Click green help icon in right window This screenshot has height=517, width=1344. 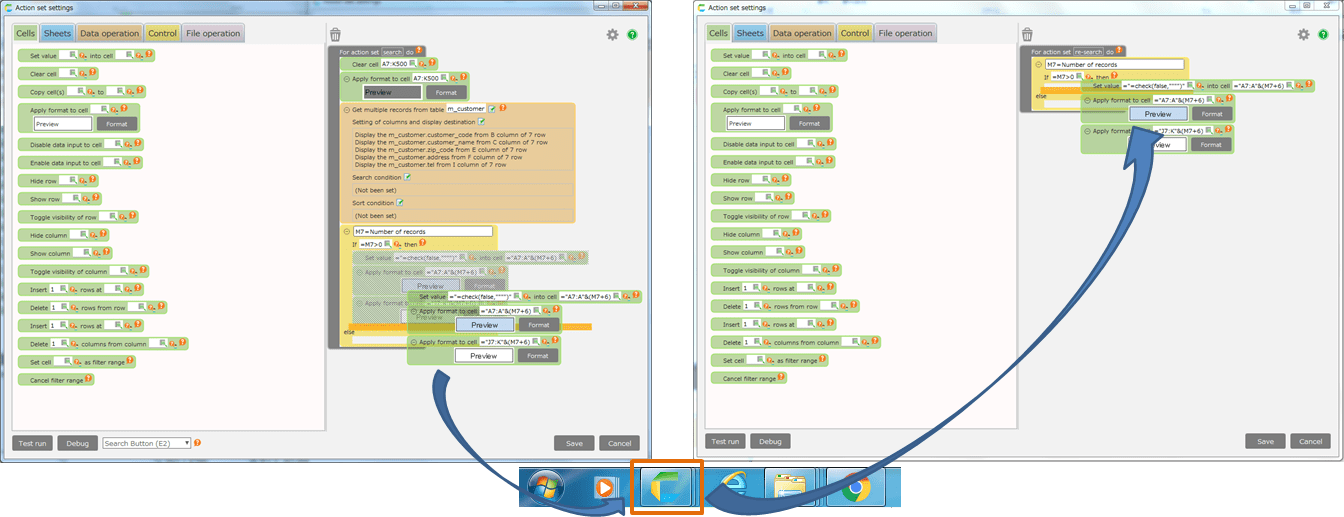pos(1324,35)
